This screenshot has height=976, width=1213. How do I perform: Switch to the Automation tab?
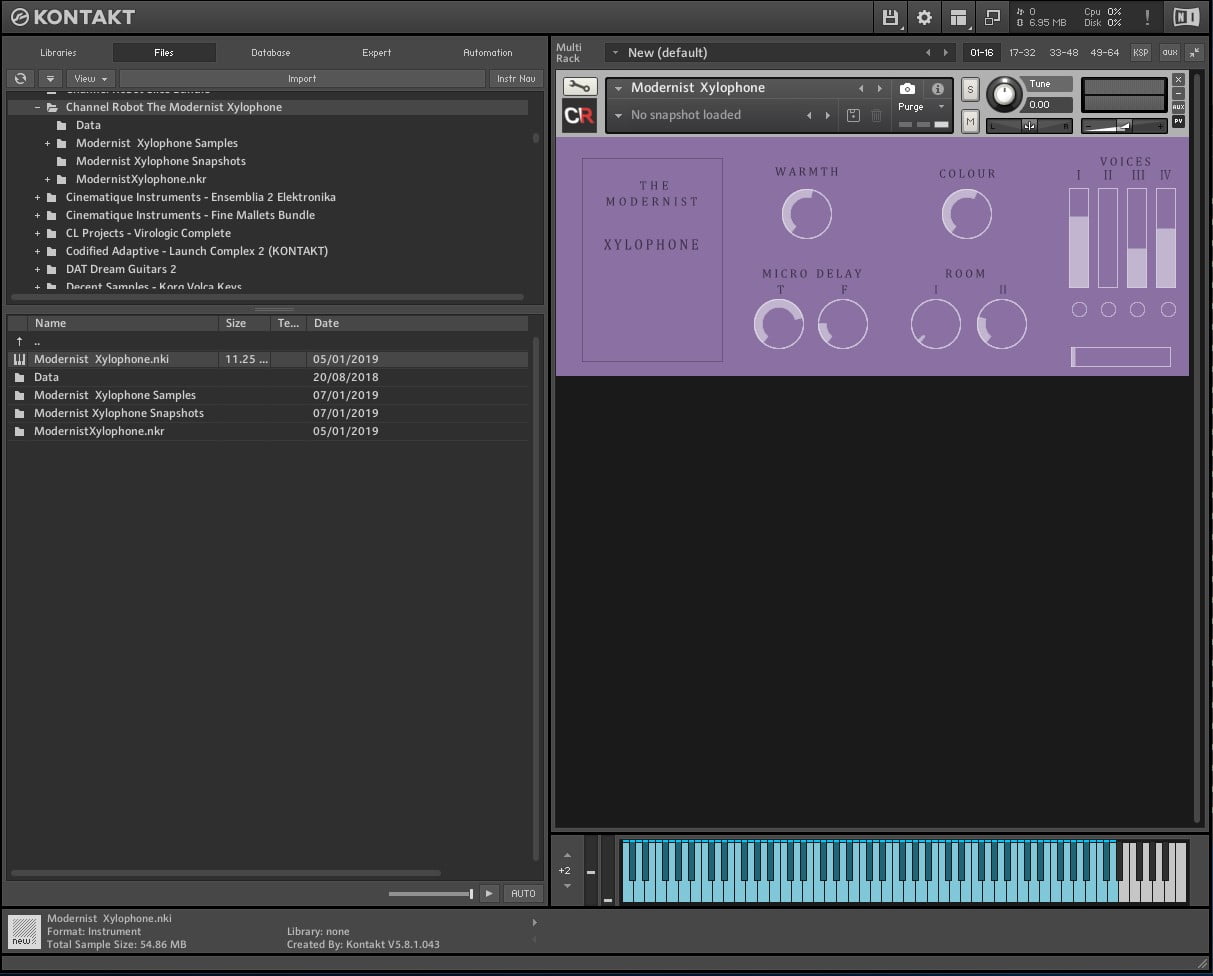(488, 52)
